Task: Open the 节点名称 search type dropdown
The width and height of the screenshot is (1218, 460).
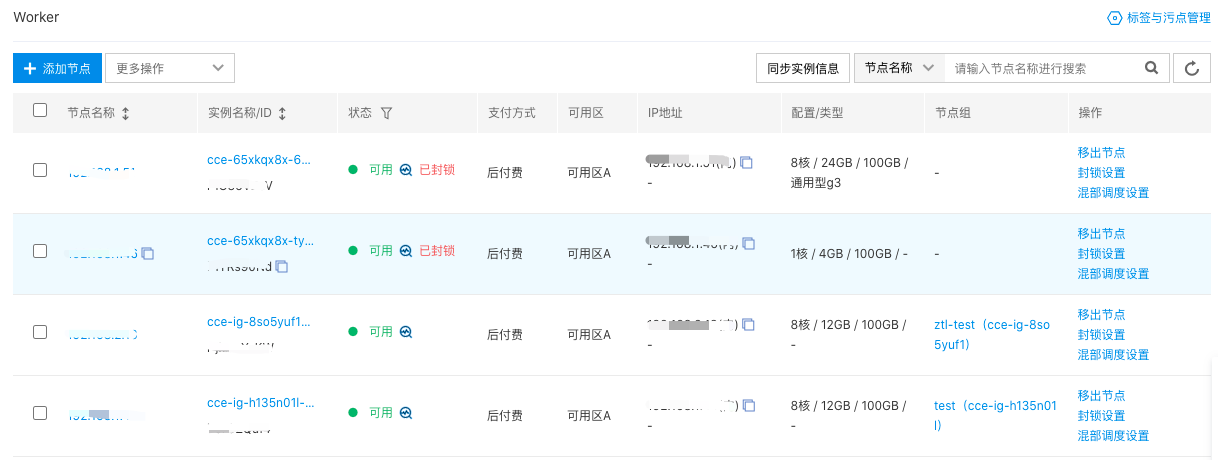Action: [899, 68]
